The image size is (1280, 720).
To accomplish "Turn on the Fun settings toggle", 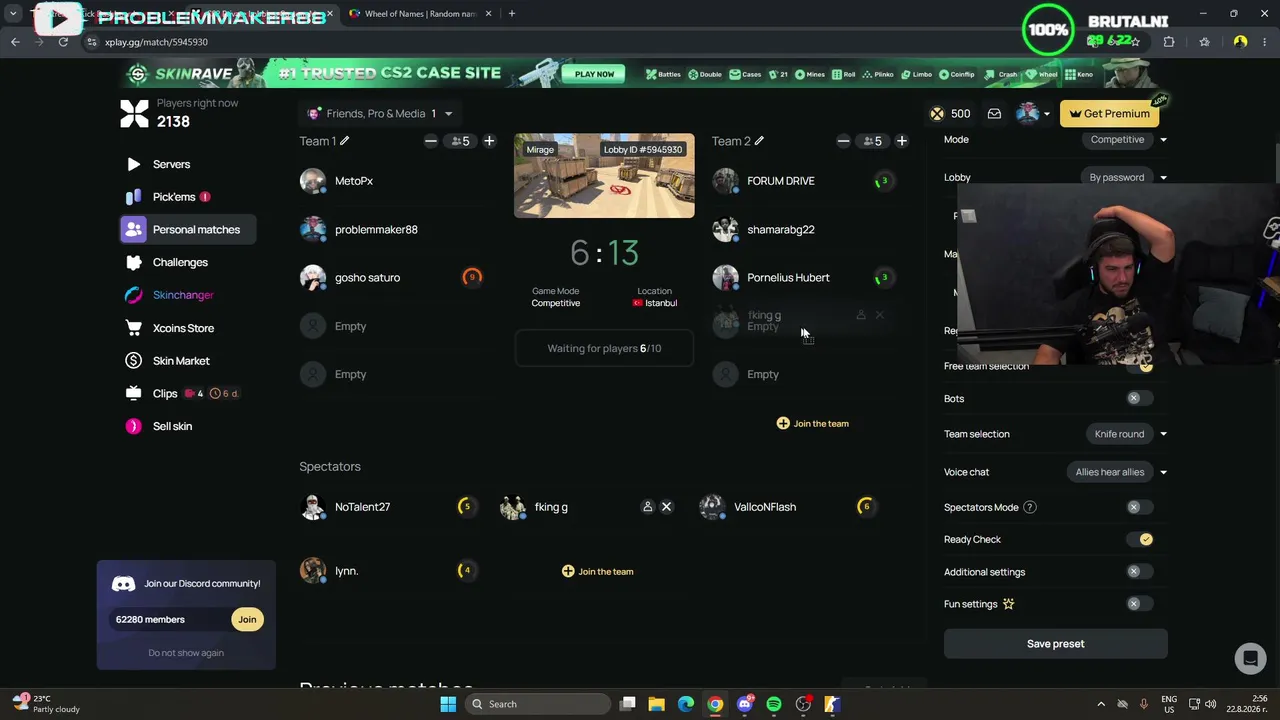I will [1139, 604].
